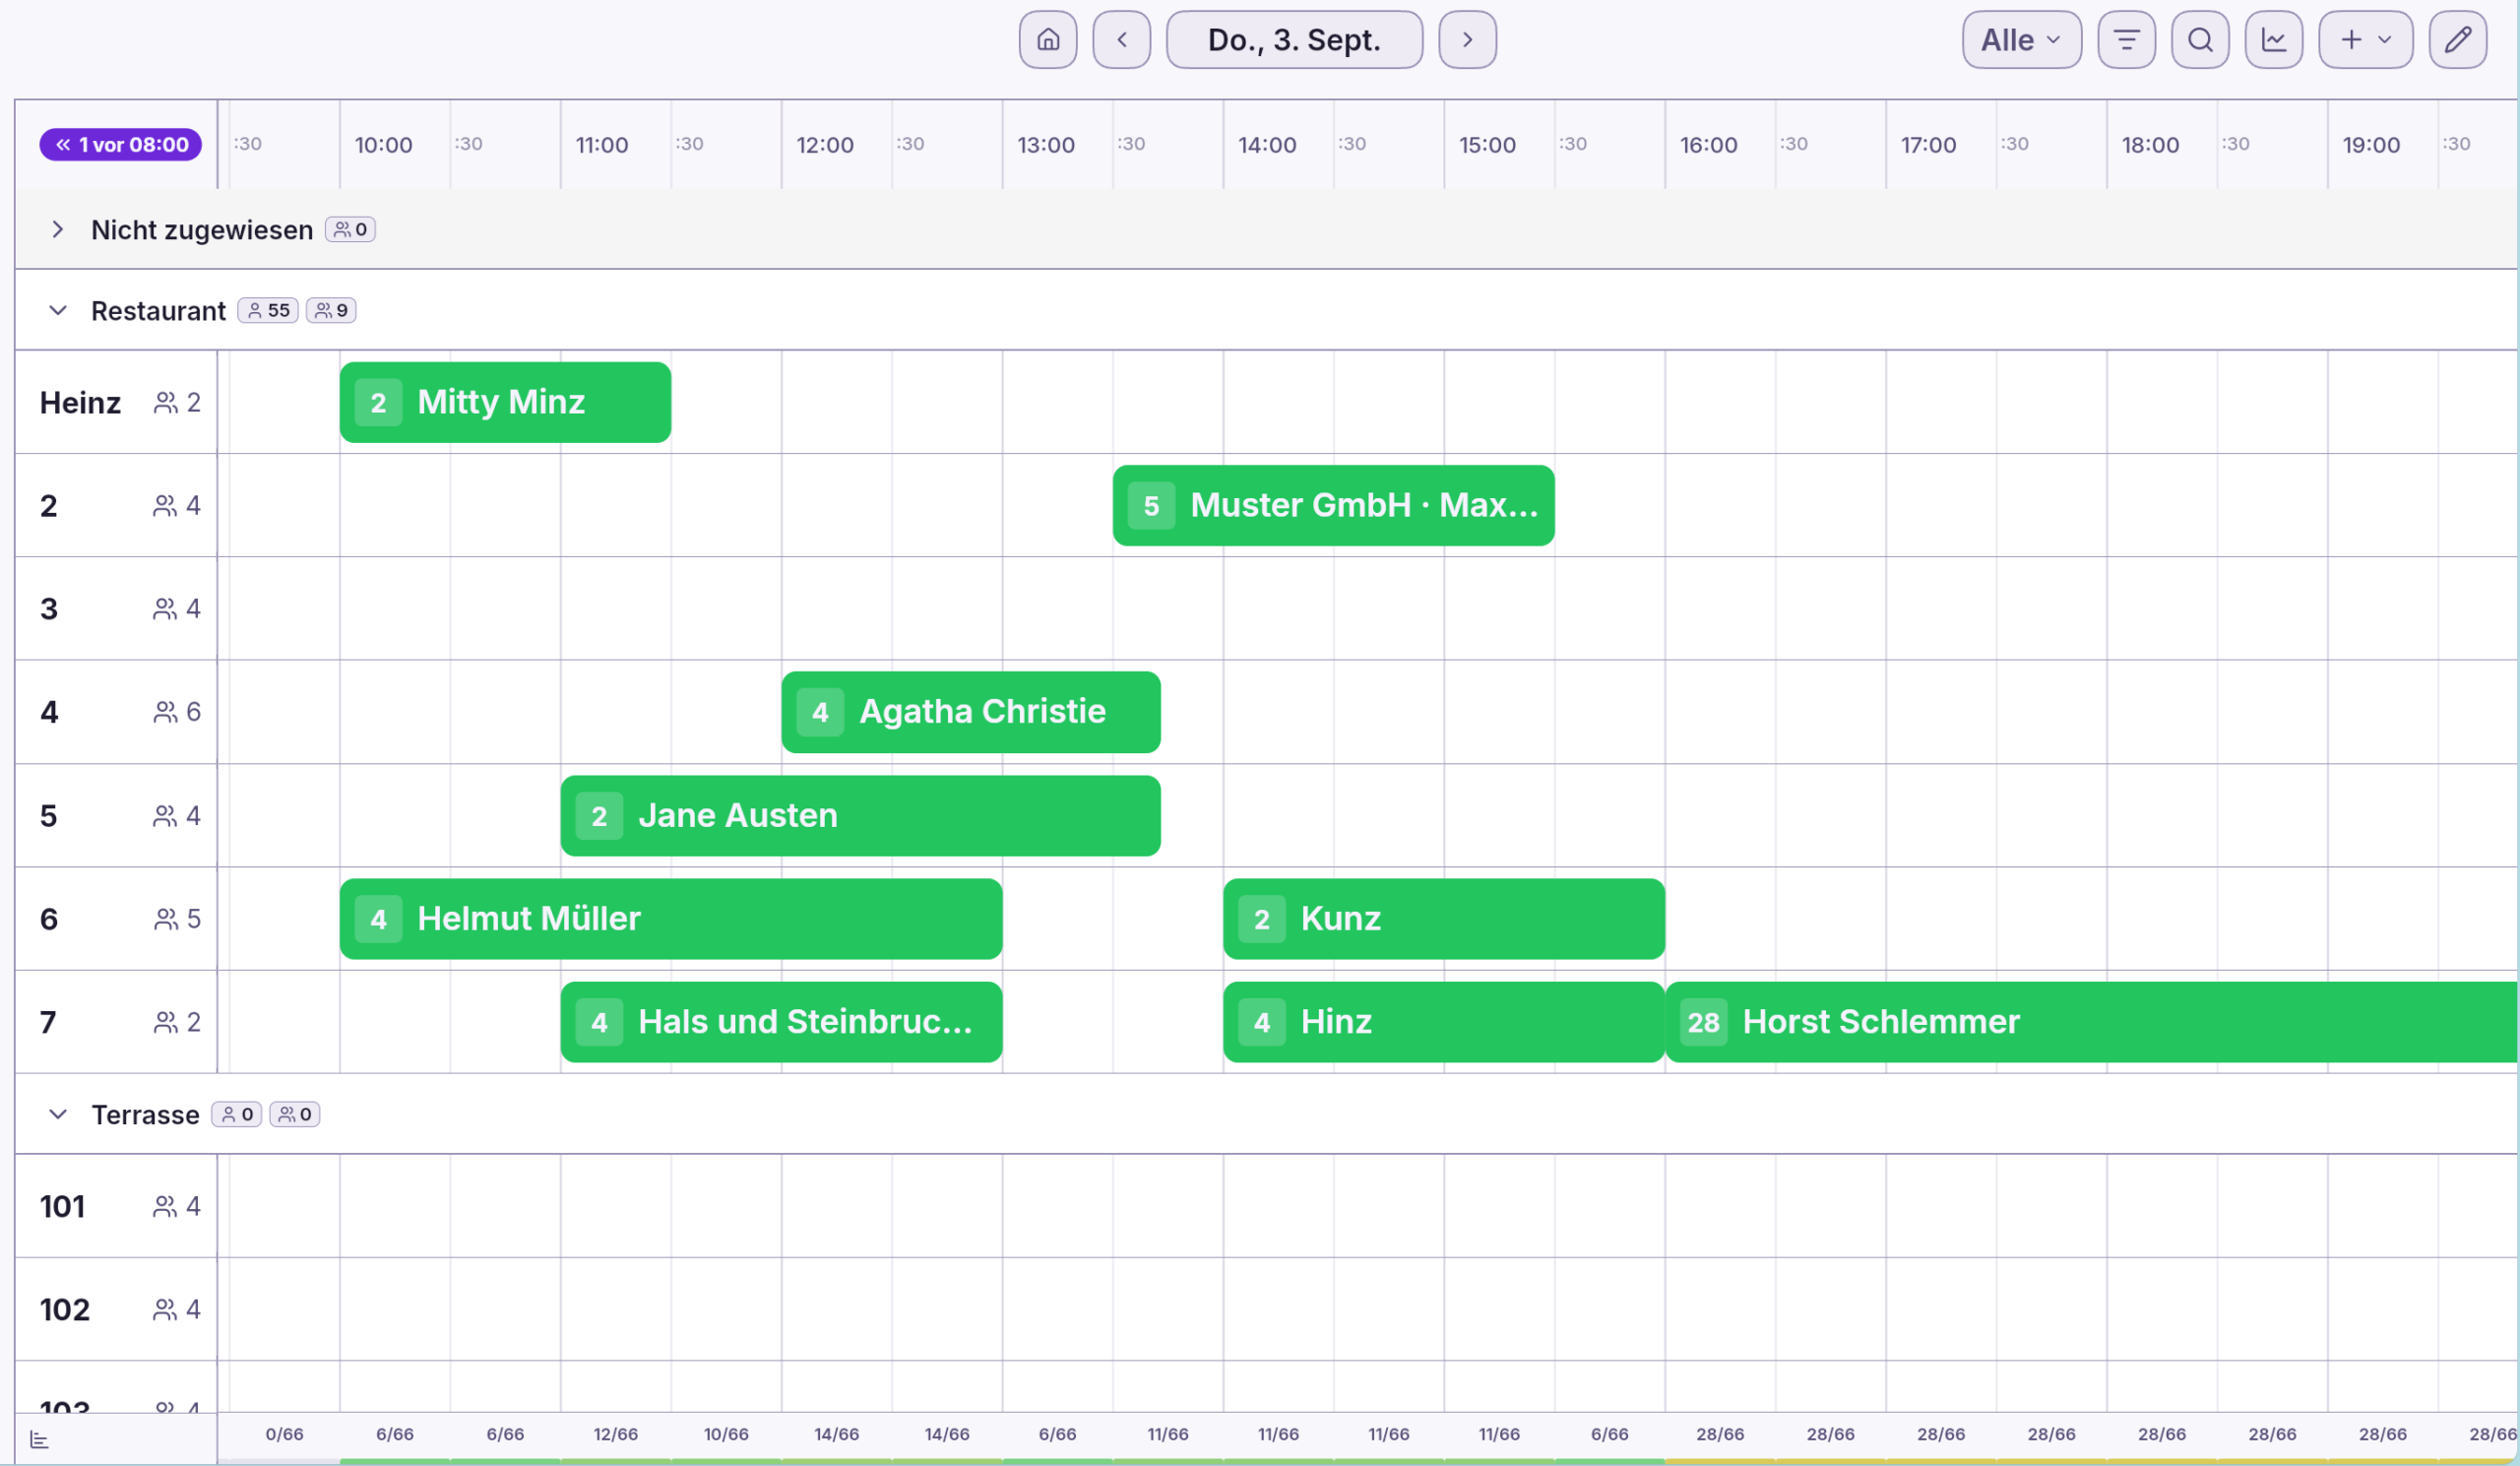Open the date picker Do., 3. Sept.

coord(1294,40)
